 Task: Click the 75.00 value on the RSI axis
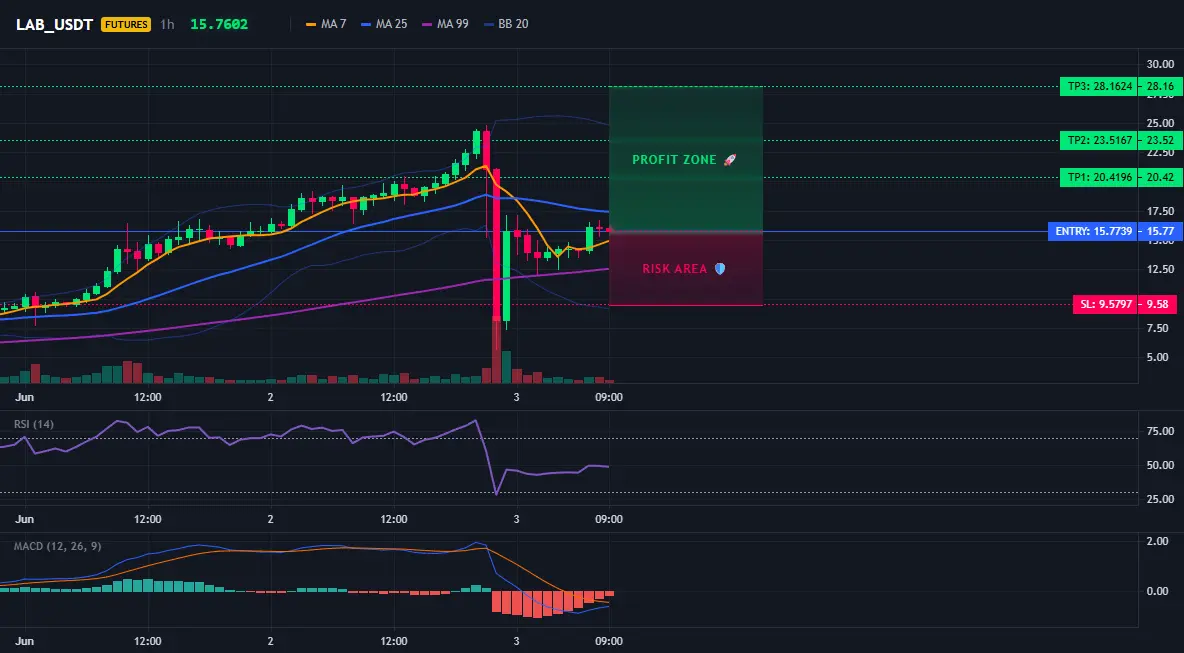click(x=1161, y=431)
